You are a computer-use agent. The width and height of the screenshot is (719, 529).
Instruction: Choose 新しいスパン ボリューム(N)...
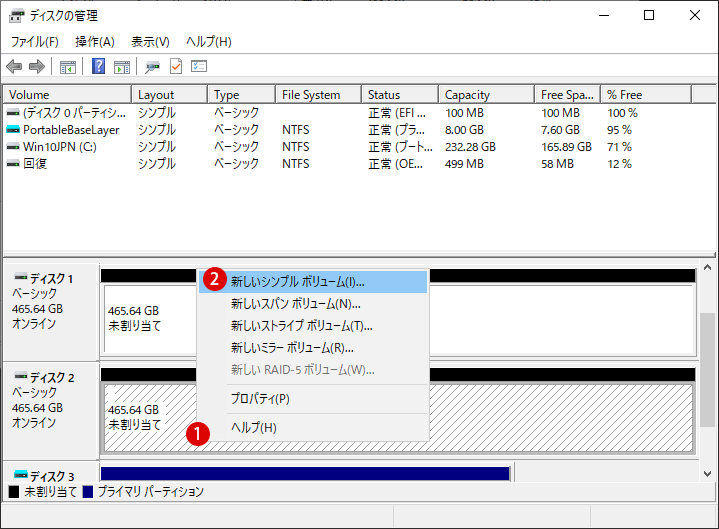[x=313, y=304]
